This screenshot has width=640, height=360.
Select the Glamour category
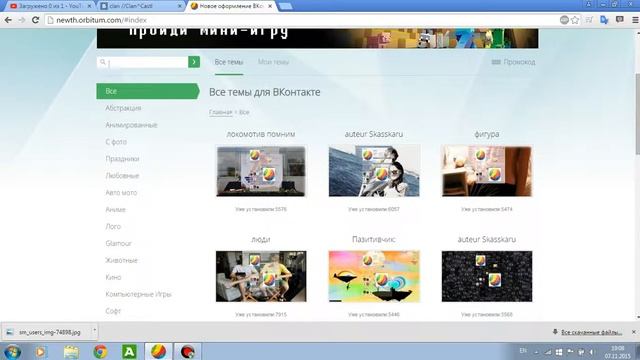(x=118, y=244)
